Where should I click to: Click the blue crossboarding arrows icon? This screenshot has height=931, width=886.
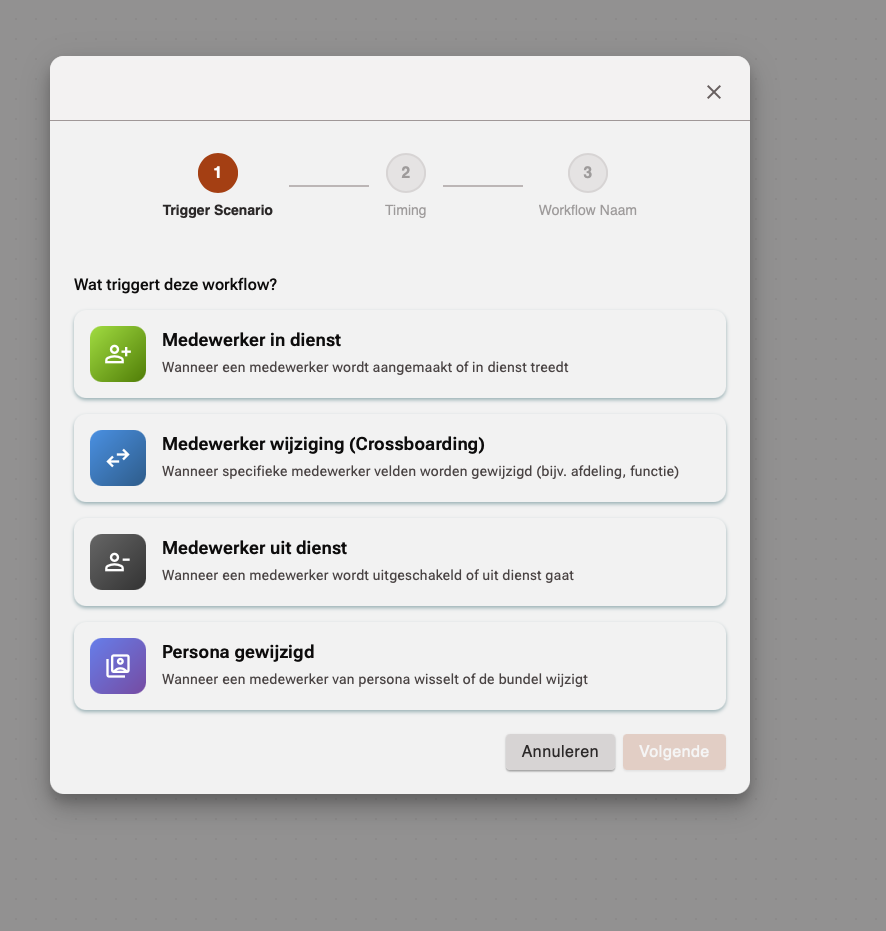point(118,458)
